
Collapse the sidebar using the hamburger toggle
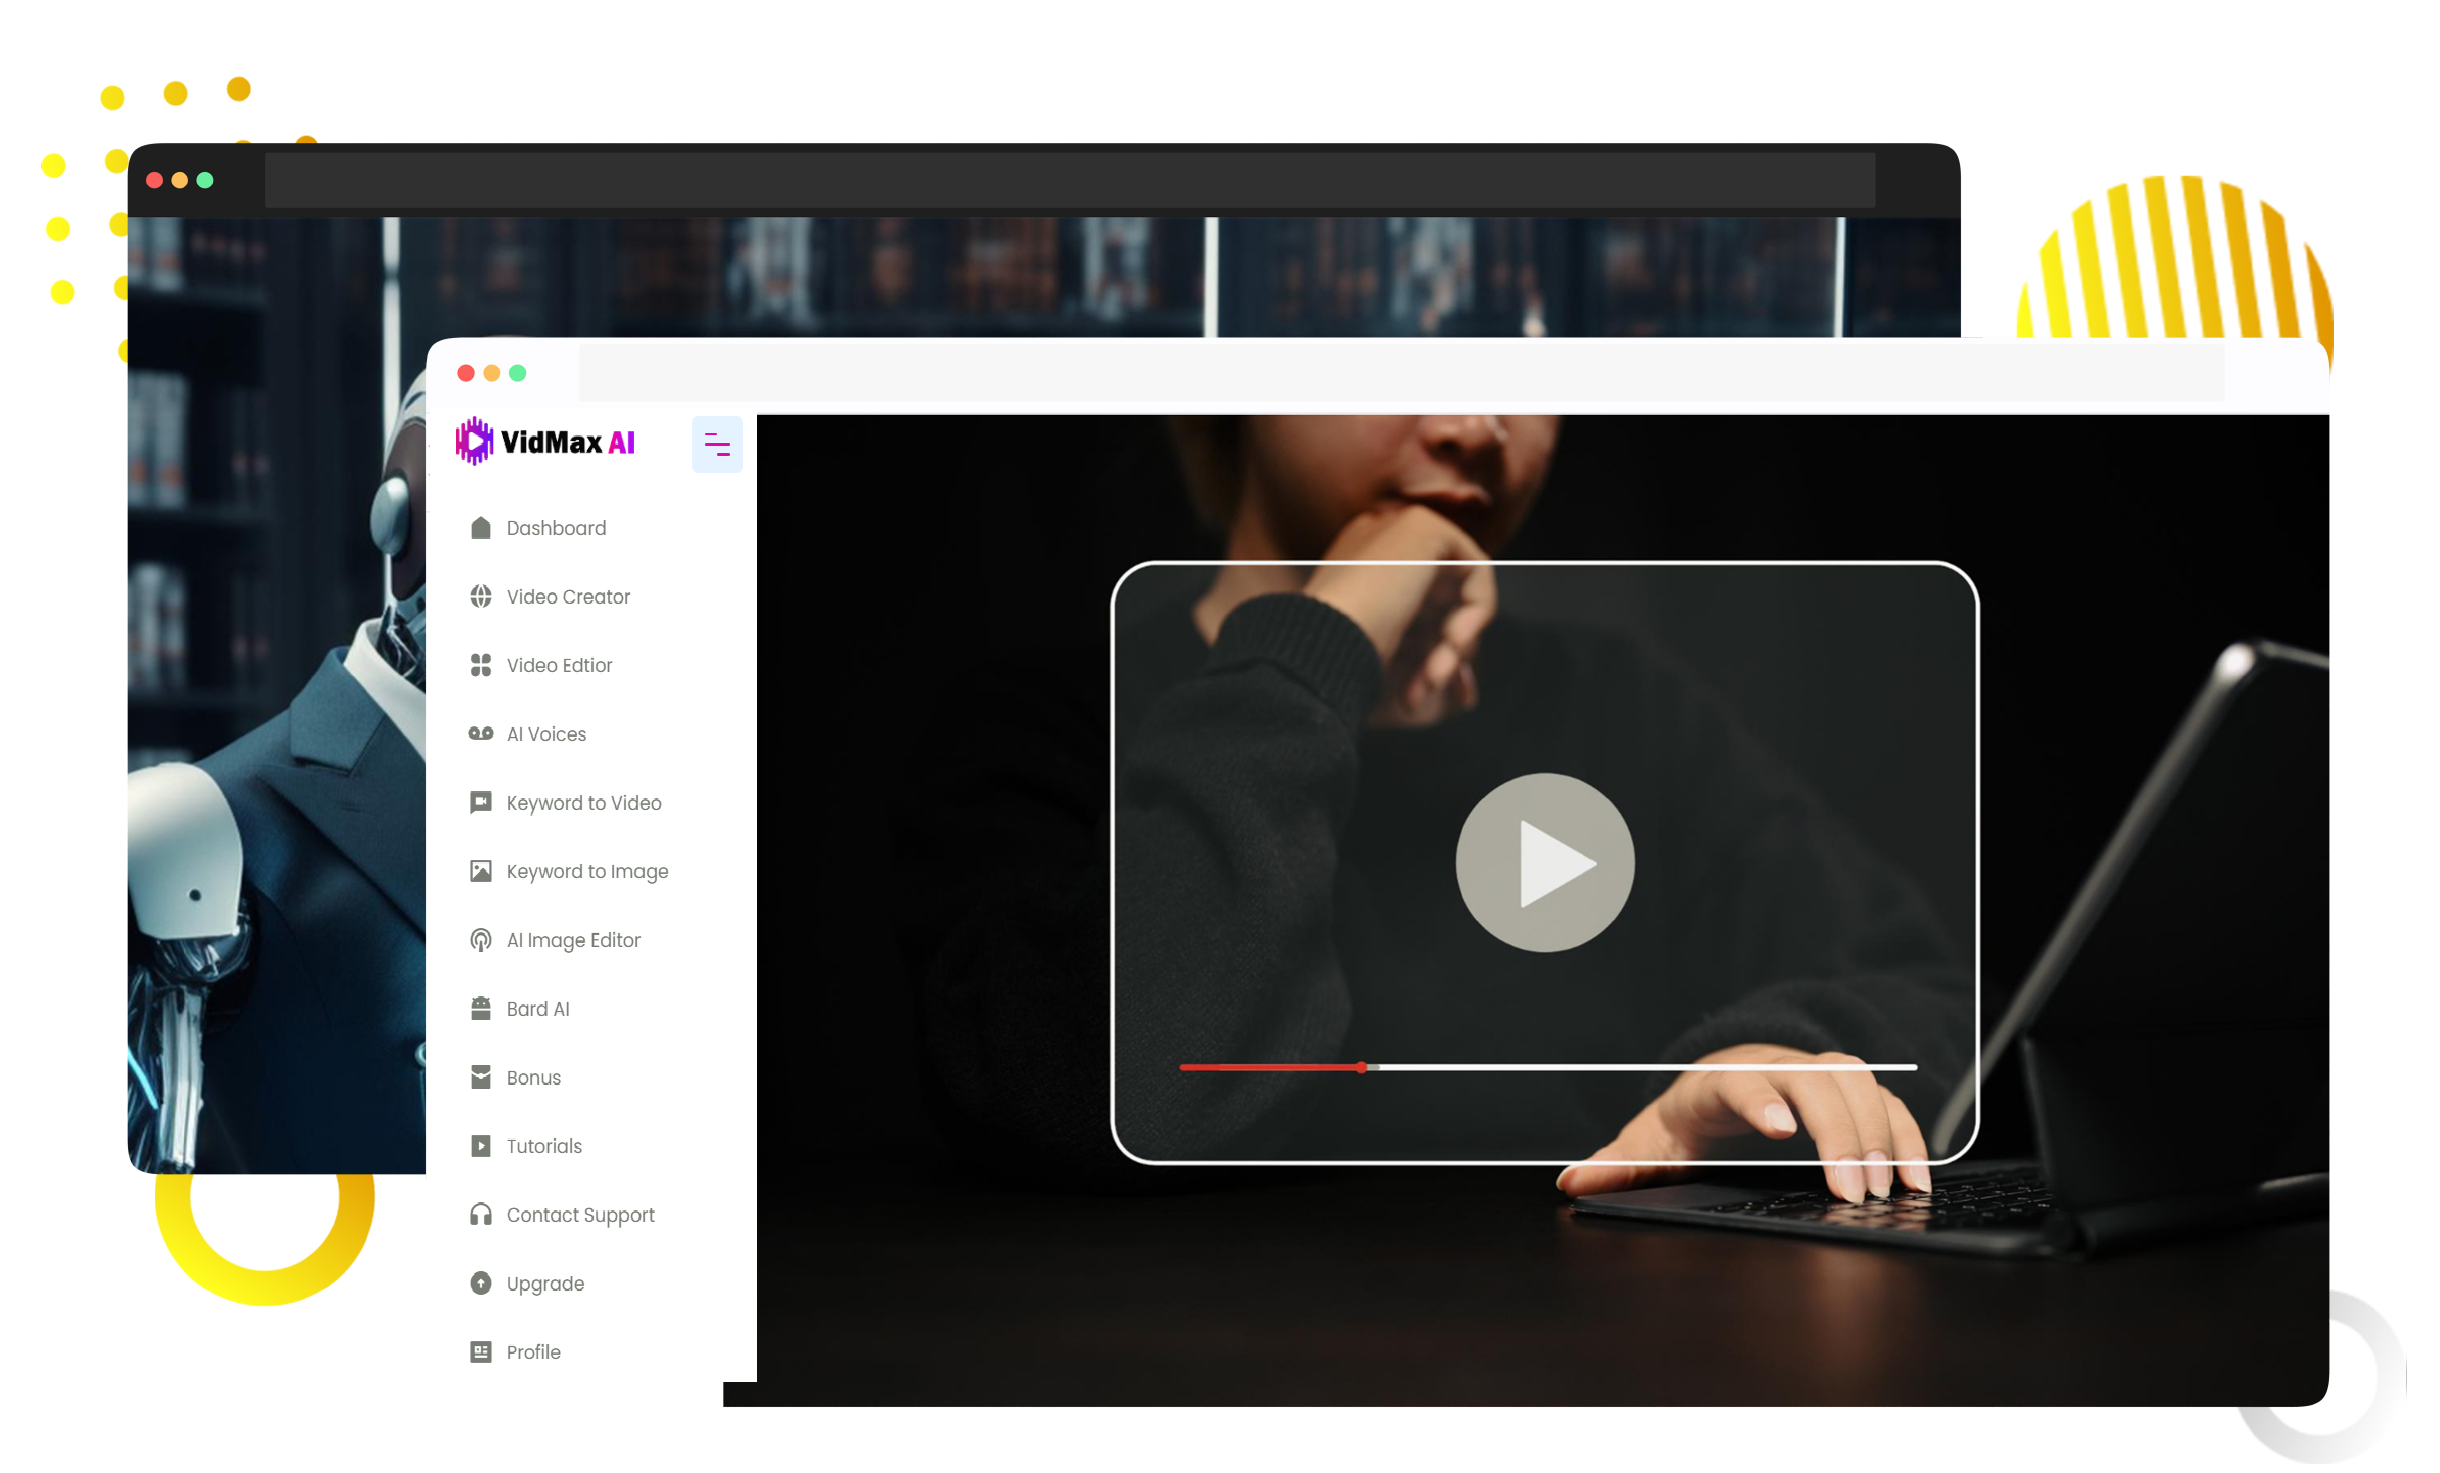716,444
